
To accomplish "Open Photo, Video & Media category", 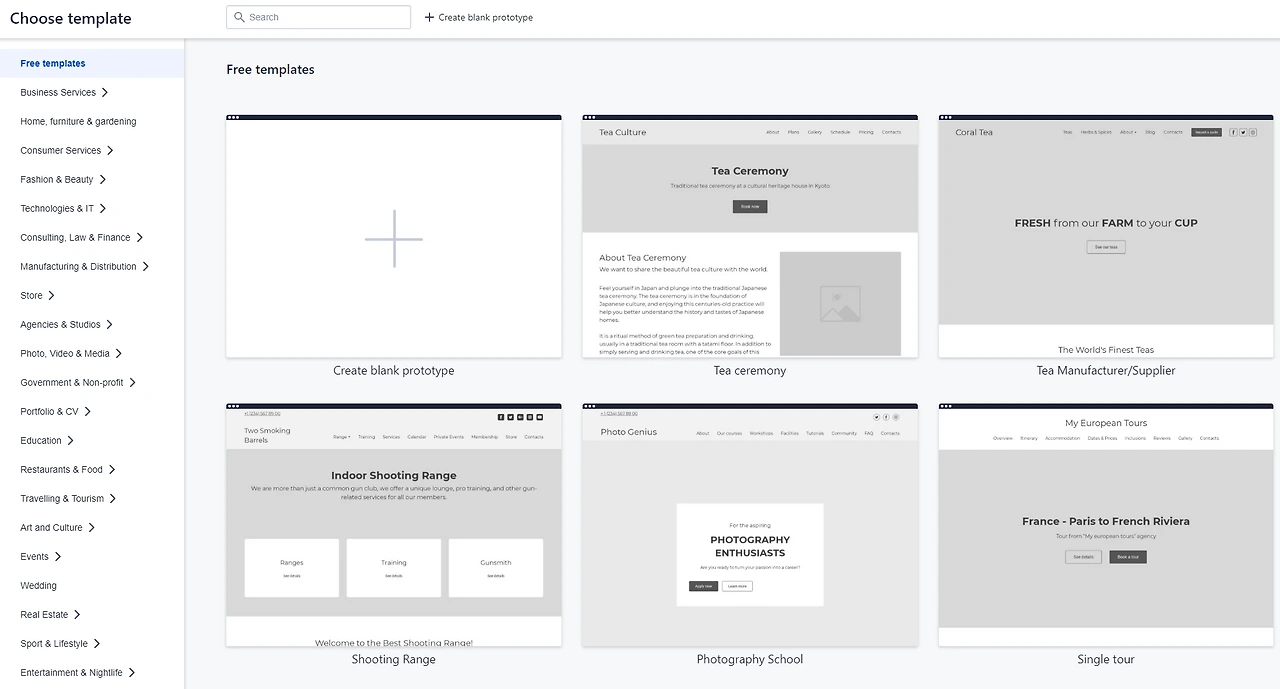I will coord(65,353).
